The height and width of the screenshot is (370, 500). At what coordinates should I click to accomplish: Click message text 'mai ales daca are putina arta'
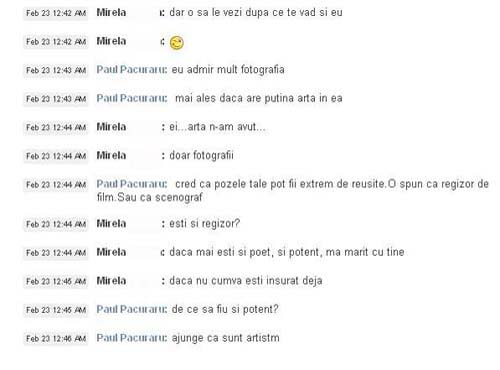tap(259, 98)
